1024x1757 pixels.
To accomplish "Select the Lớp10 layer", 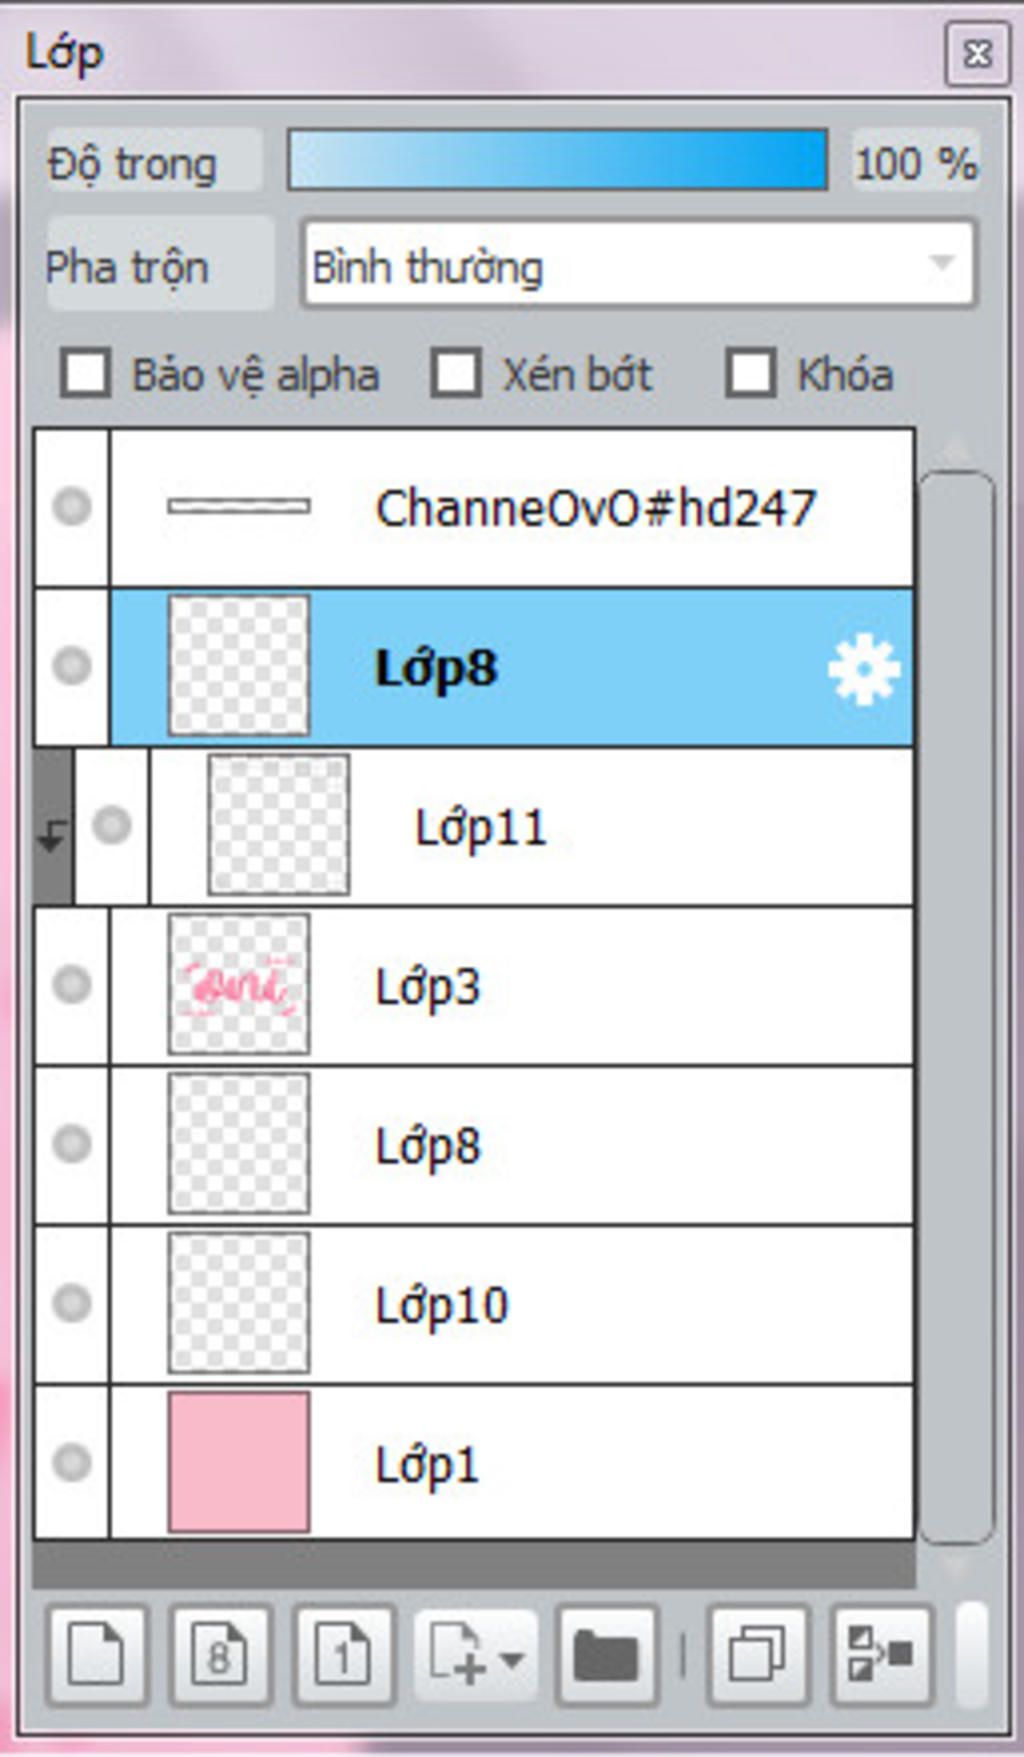I will [474, 1304].
